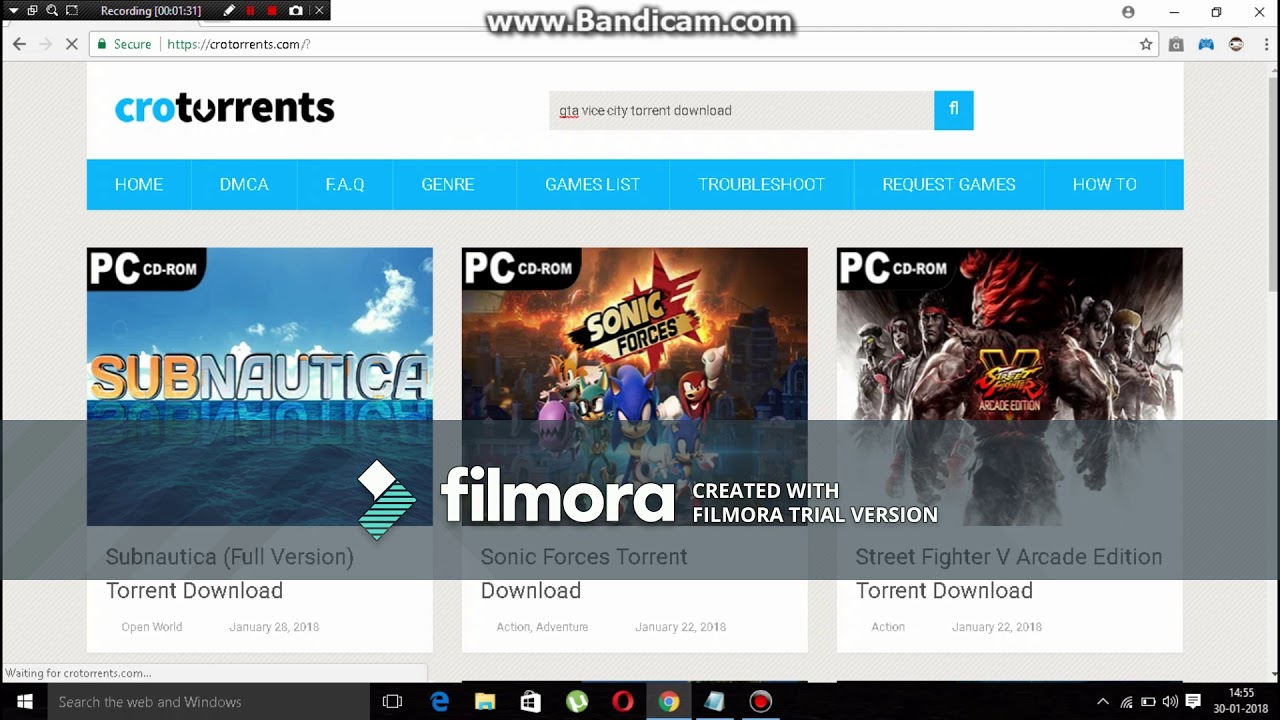The image size is (1280, 720).
Task: Open Windows Store from the taskbar
Action: click(x=531, y=702)
